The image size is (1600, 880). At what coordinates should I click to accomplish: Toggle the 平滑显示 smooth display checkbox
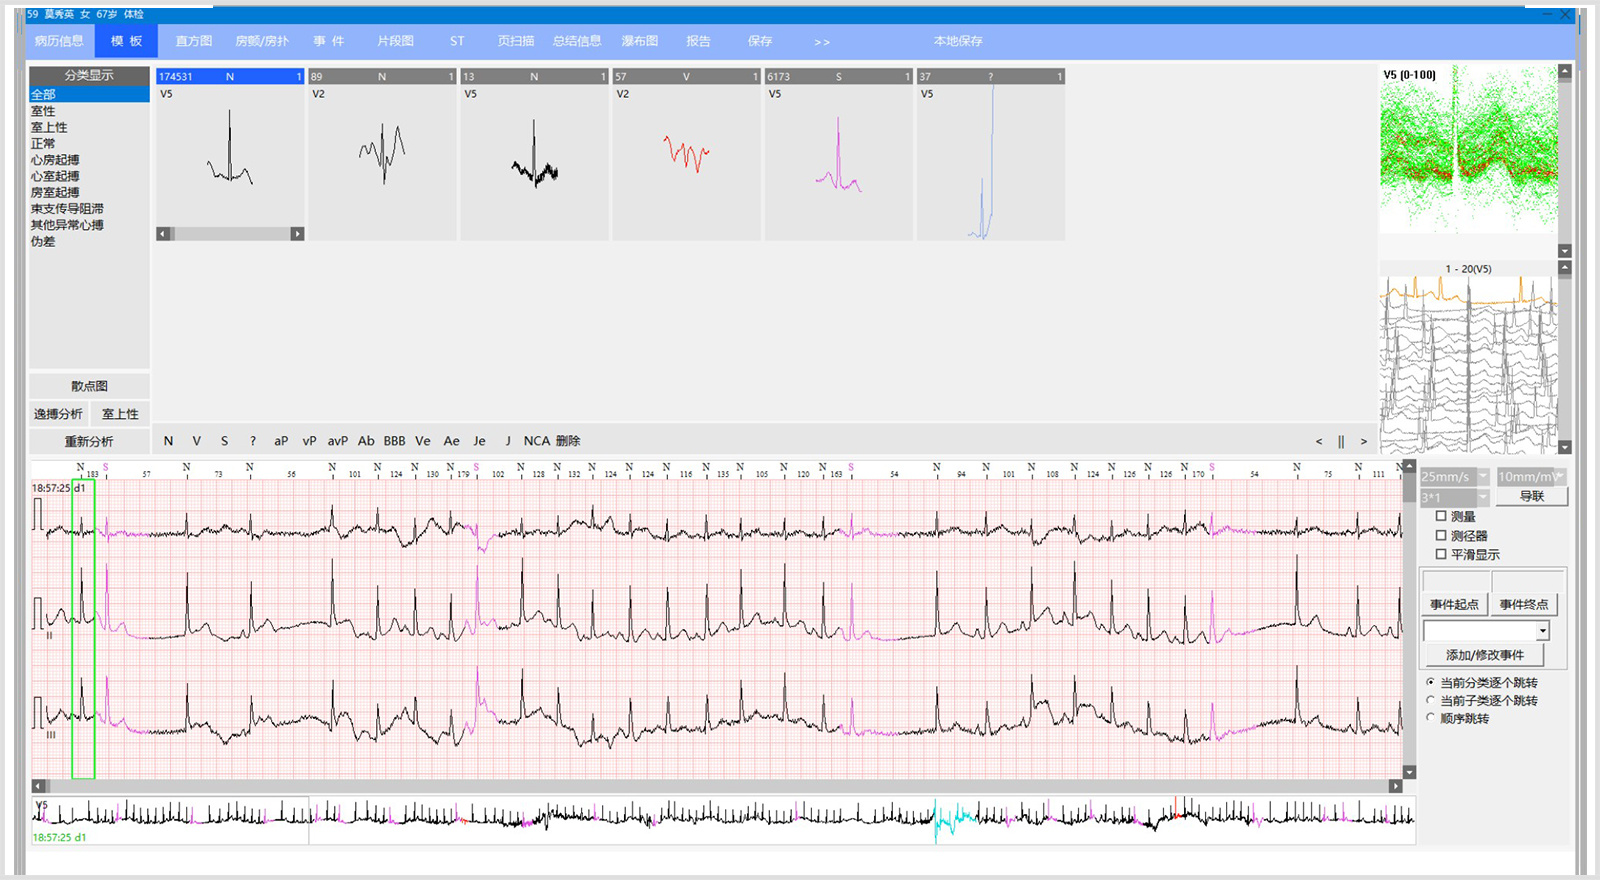tap(1441, 554)
